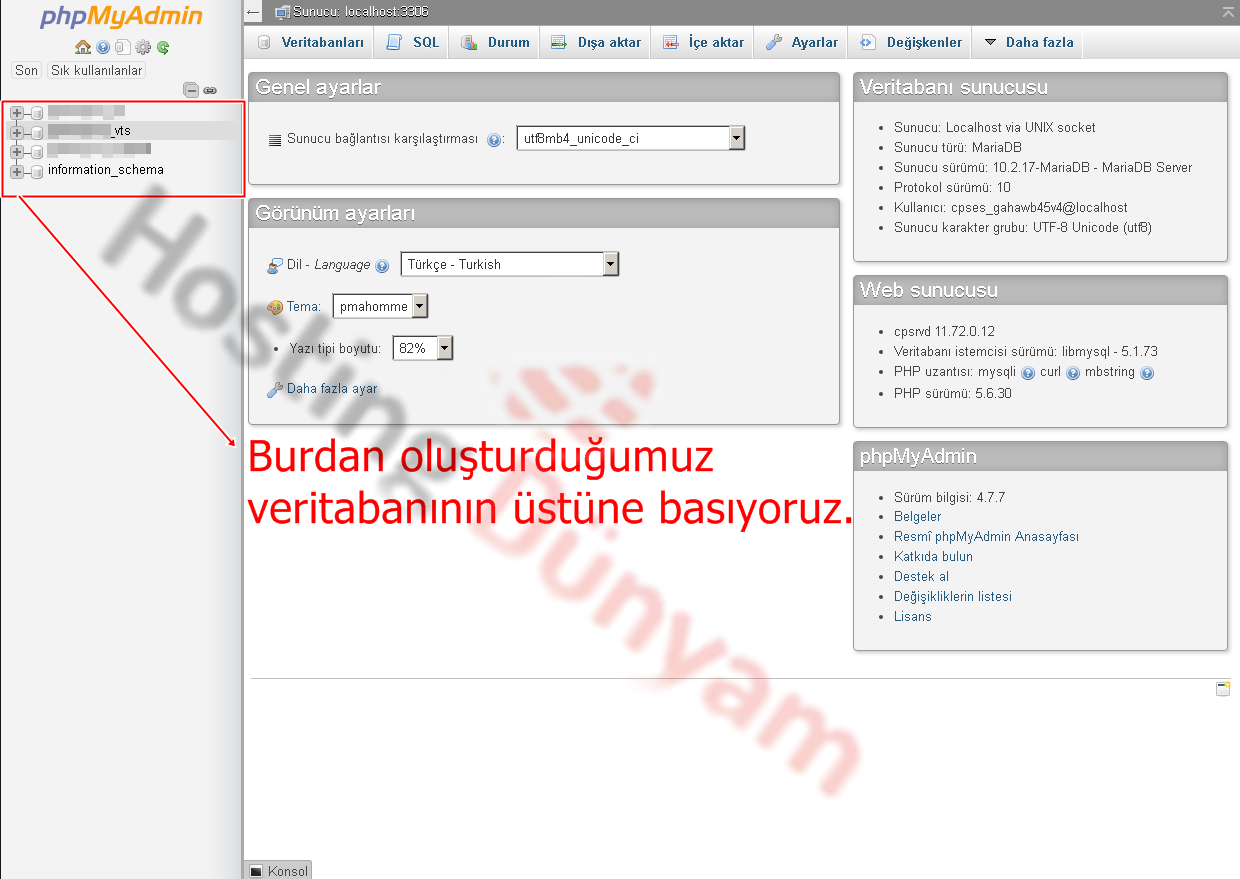Open the Türkçe - Turkish language dropdown
1240x879 pixels.
click(510, 264)
